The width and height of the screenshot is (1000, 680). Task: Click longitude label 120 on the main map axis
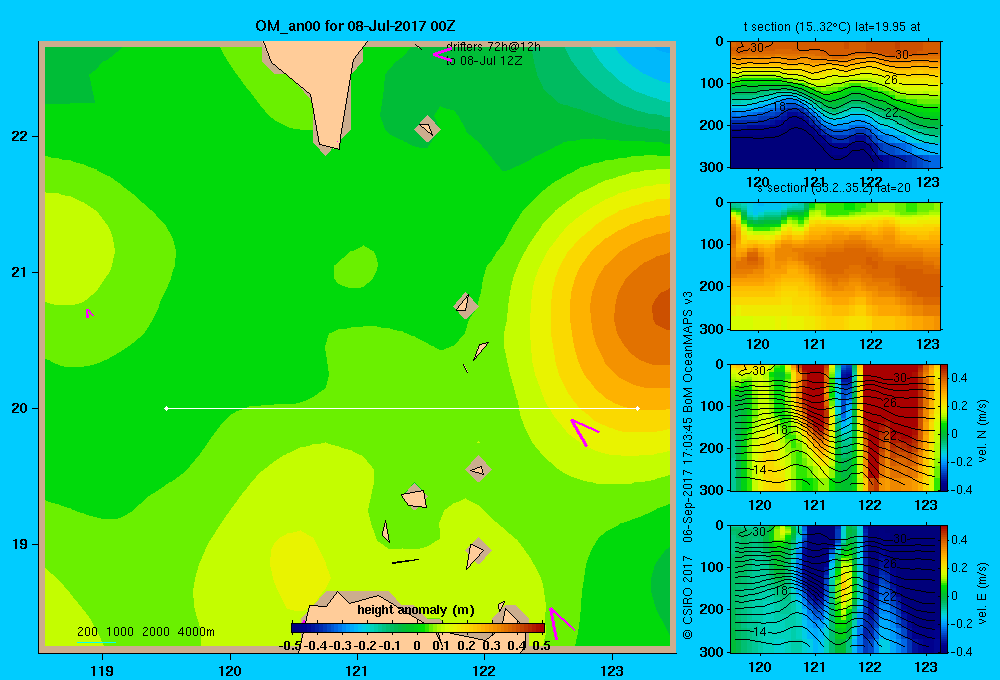(230, 670)
